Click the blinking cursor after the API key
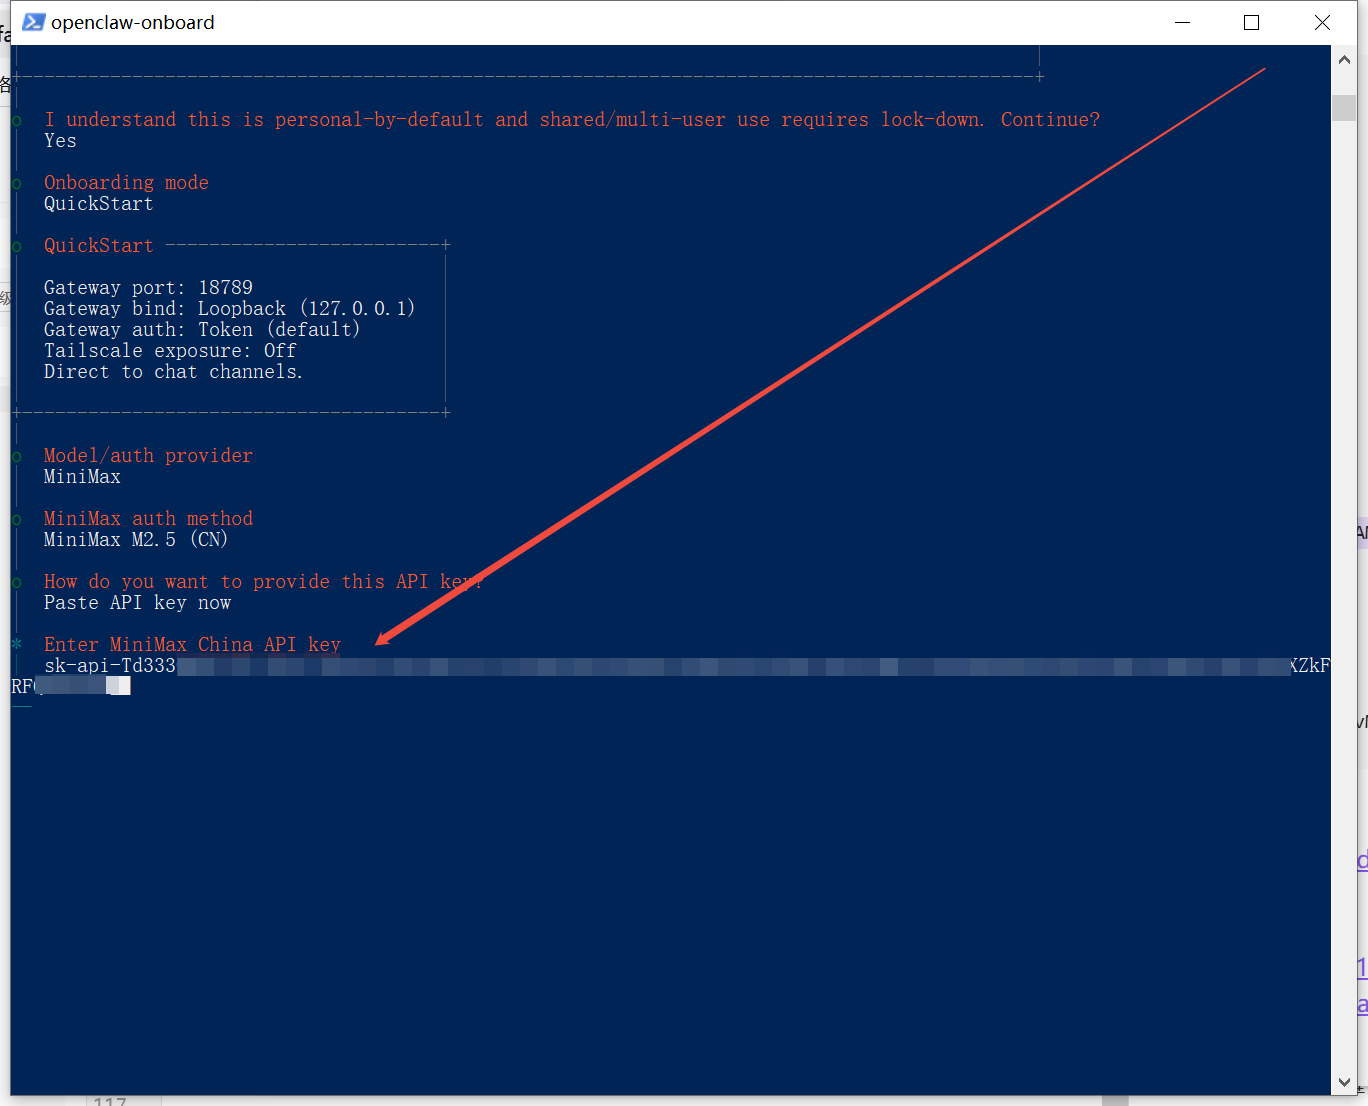 [x=124, y=686]
